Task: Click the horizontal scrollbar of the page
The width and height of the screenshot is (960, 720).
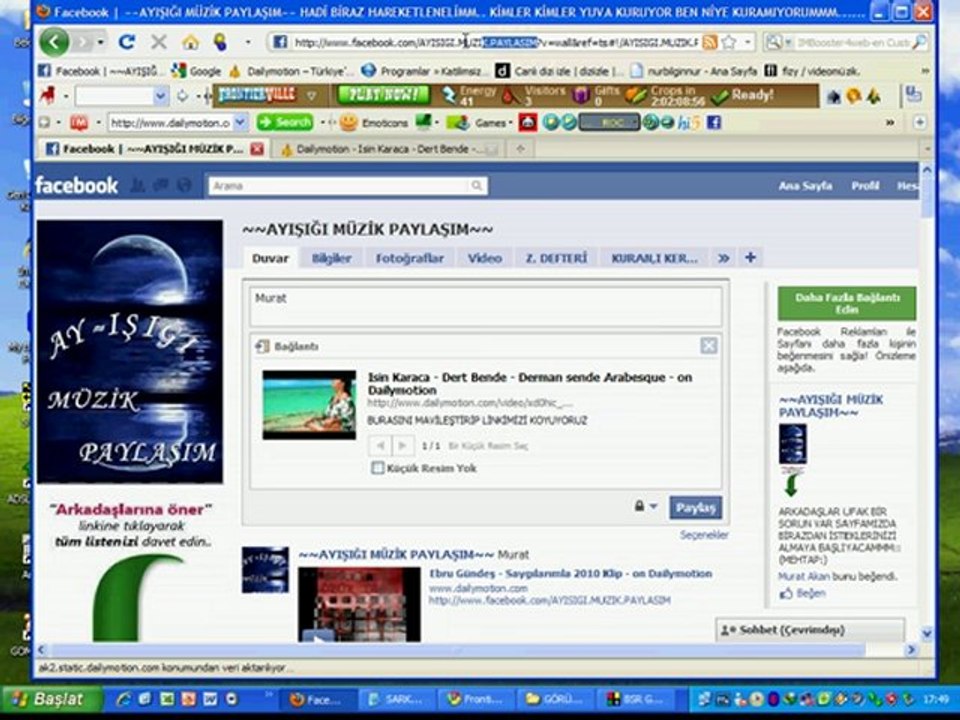Action: [459, 650]
